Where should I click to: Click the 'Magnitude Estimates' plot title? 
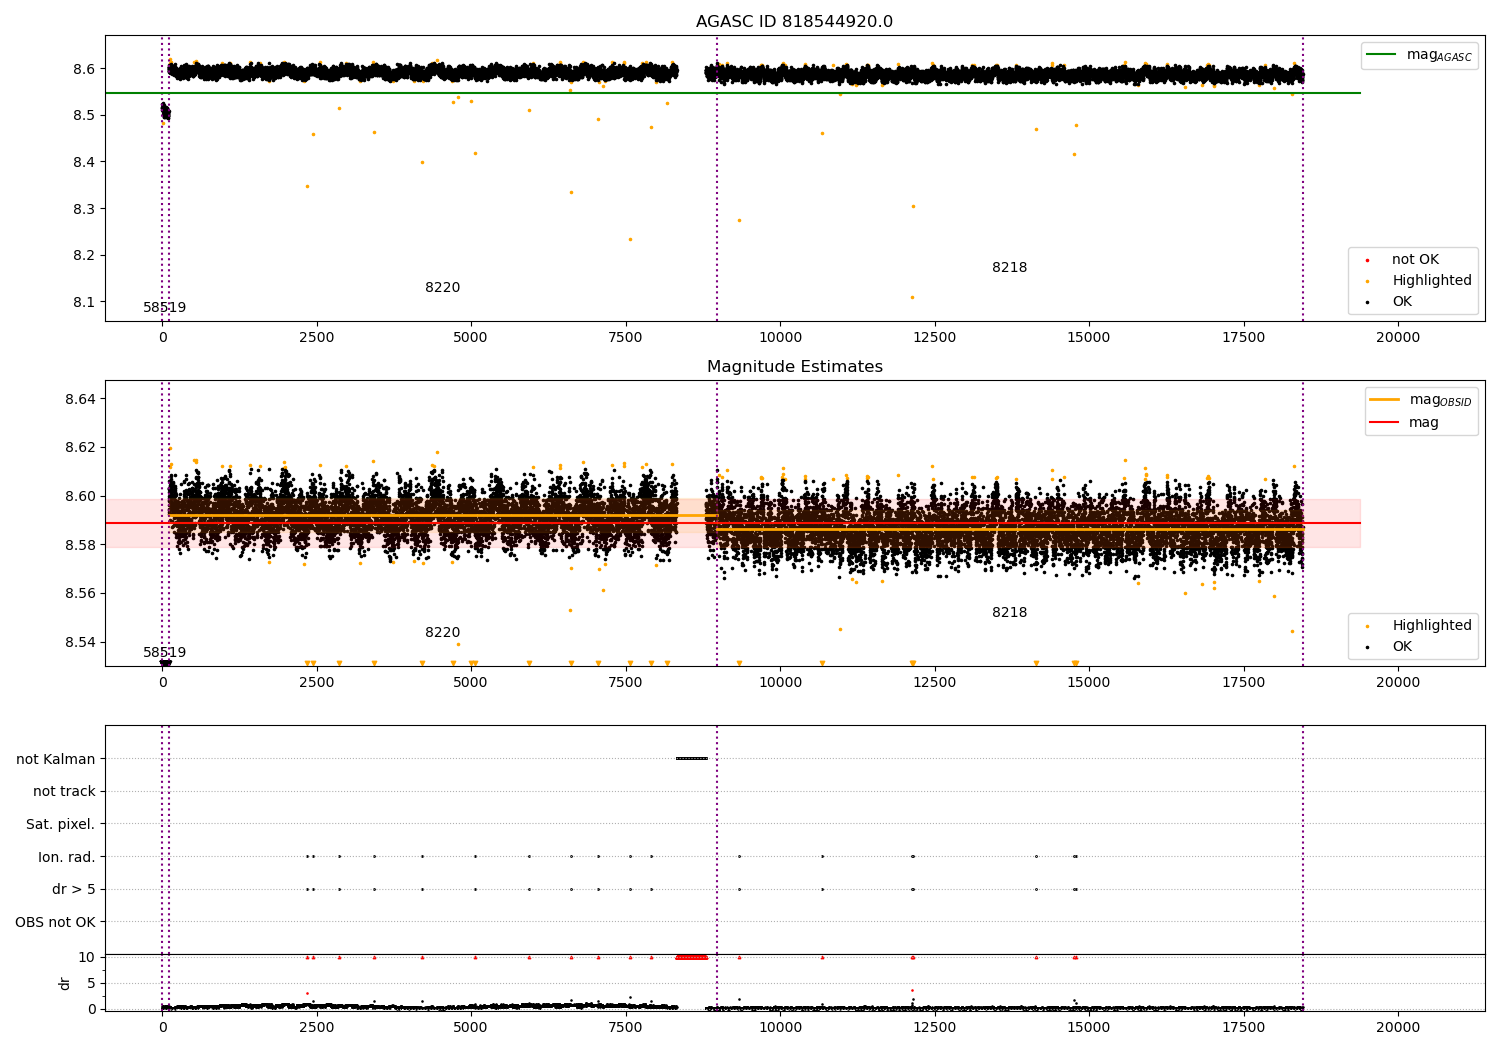pyautogui.click(x=795, y=367)
